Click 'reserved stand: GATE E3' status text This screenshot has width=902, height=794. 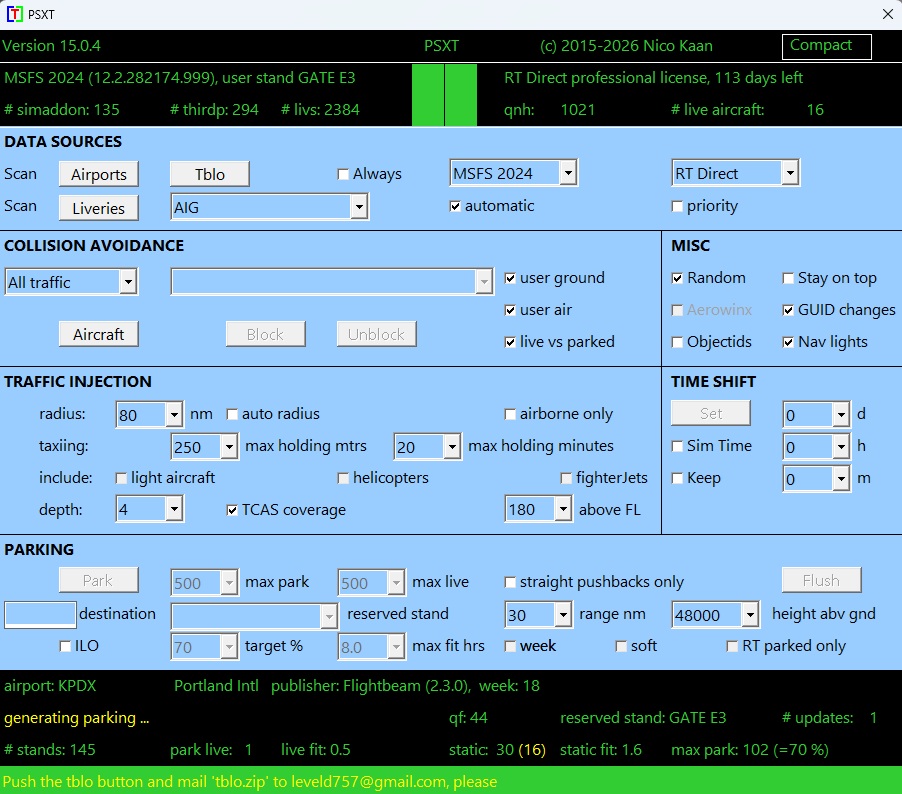click(x=643, y=718)
